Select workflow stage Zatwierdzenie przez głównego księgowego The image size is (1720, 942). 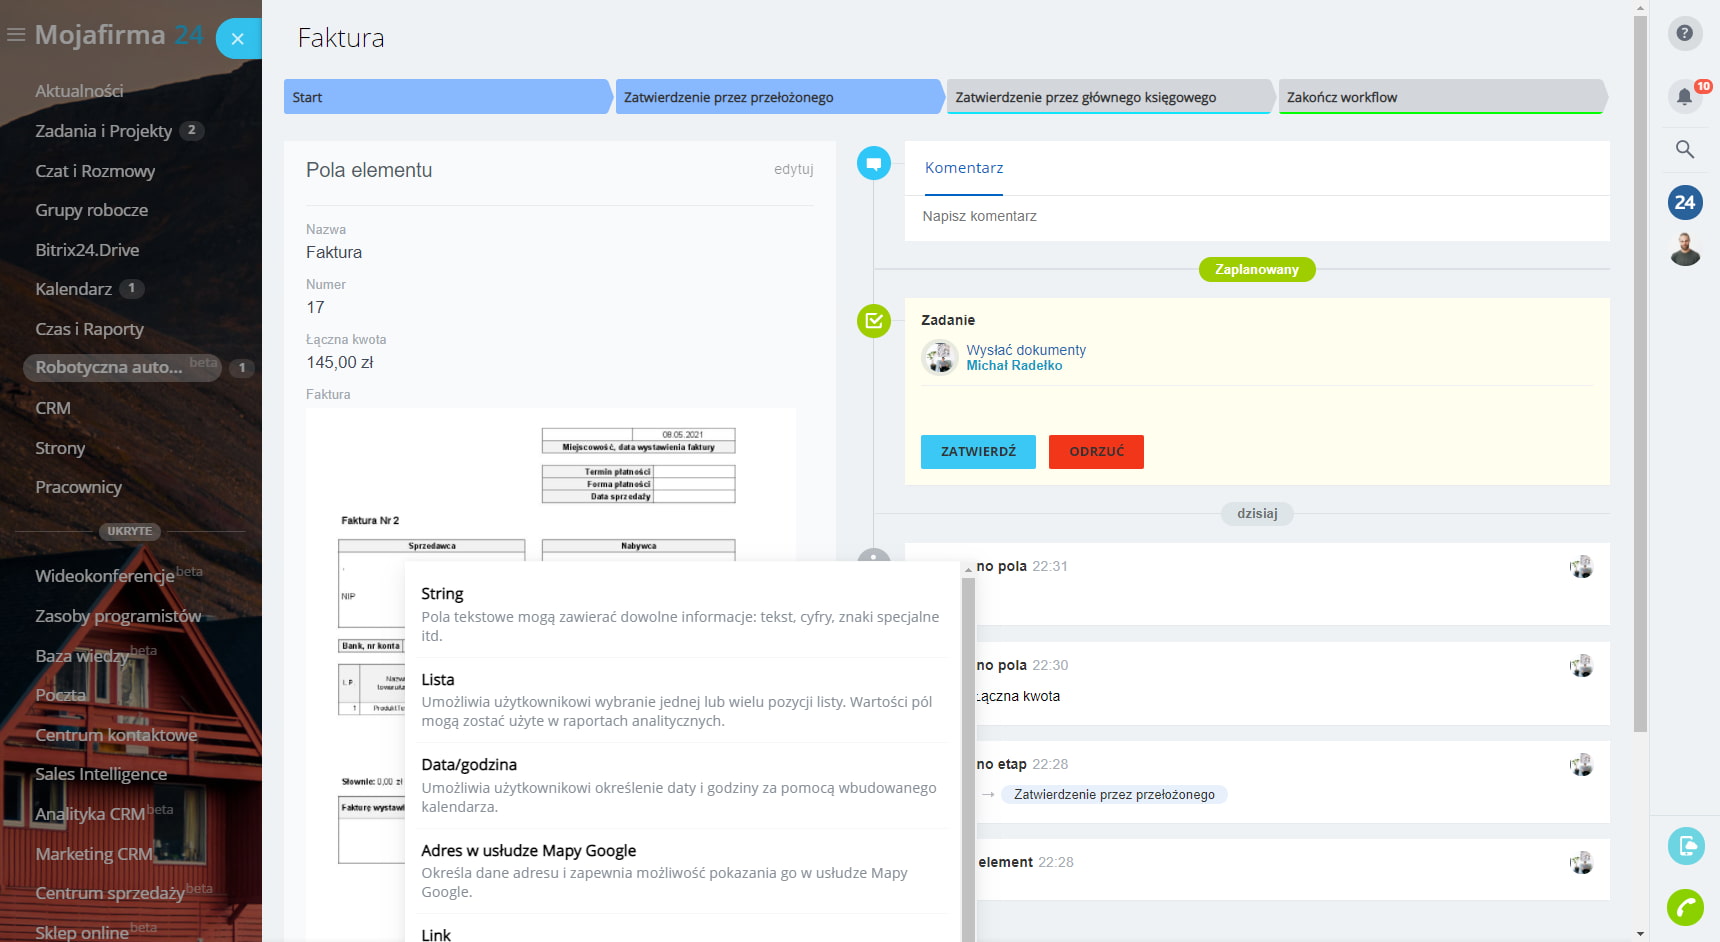1085,97
